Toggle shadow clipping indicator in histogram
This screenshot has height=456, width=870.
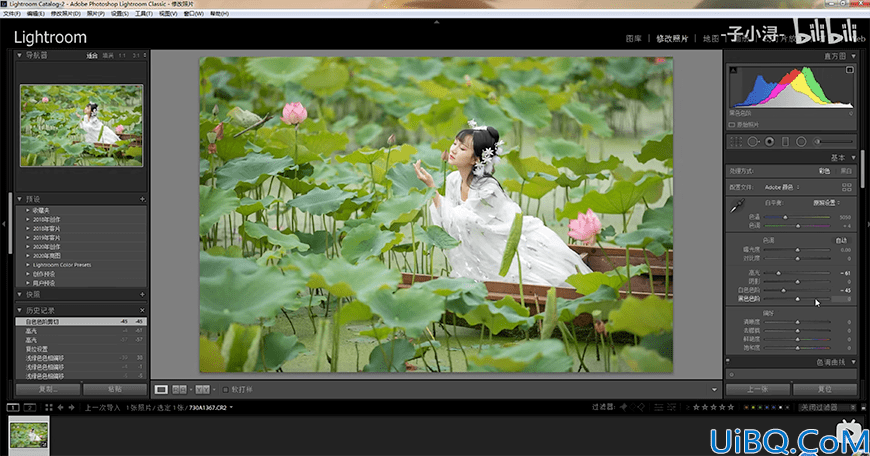(x=733, y=70)
